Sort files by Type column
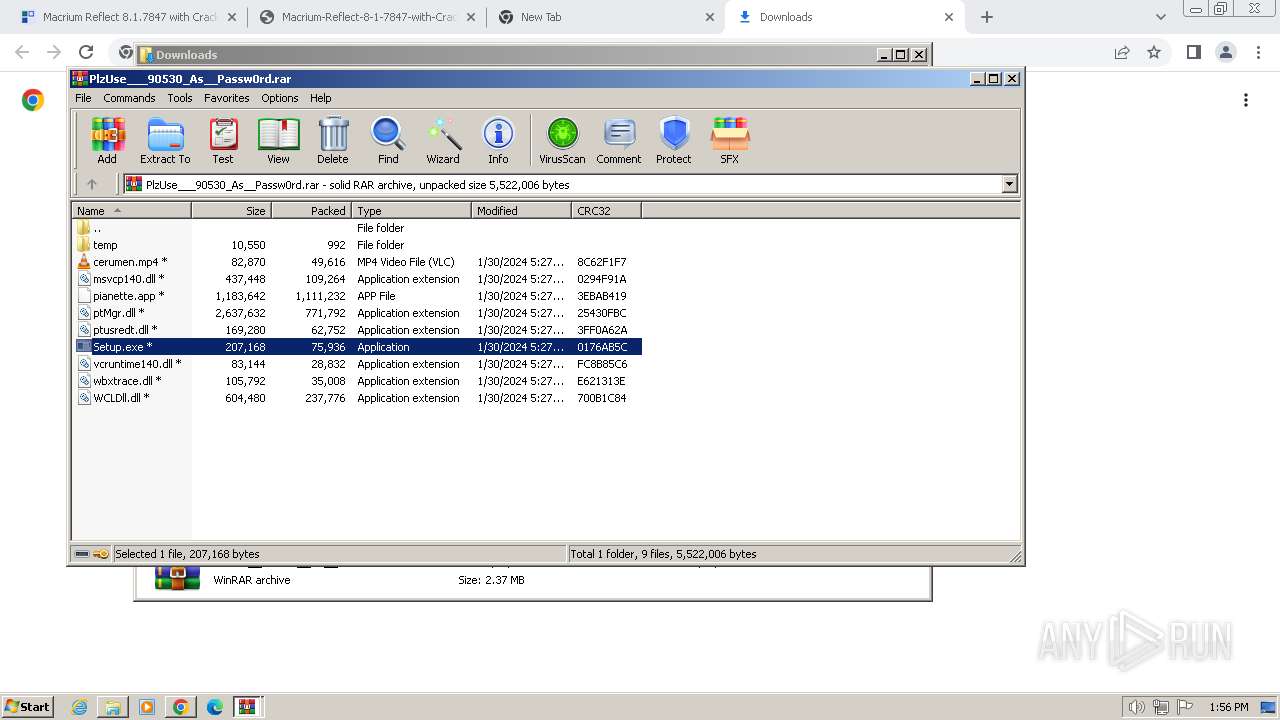Image resolution: width=1280 pixels, height=720 pixels. pyautogui.click(x=411, y=211)
